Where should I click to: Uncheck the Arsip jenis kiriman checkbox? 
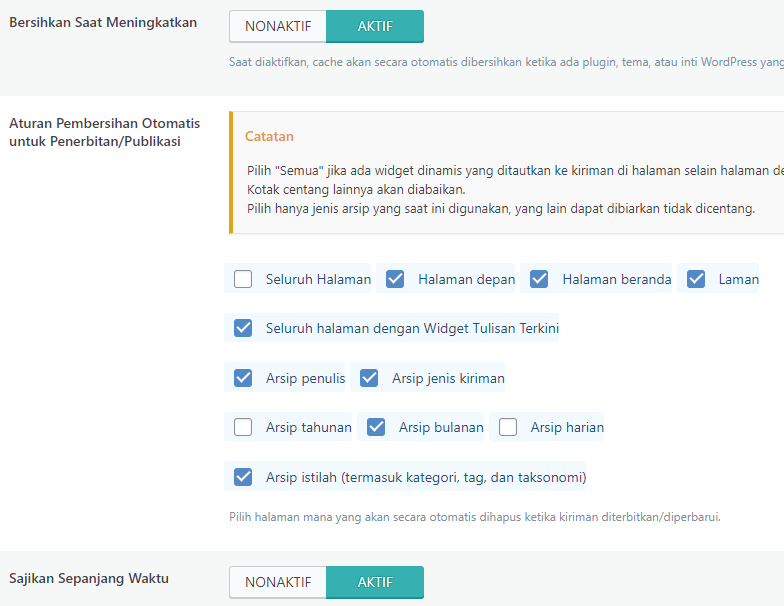tap(369, 378)
